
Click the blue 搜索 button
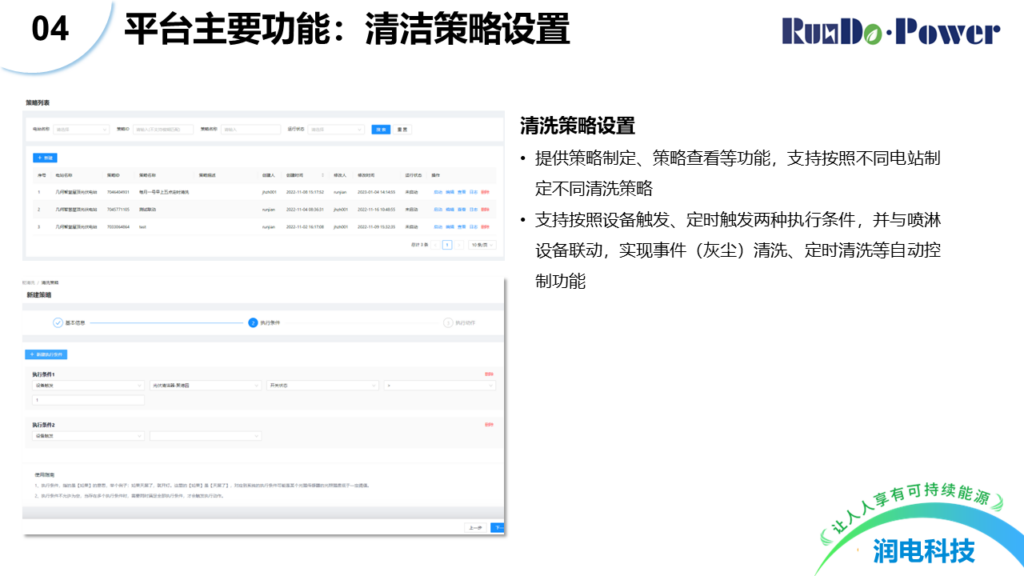point(381,129)
